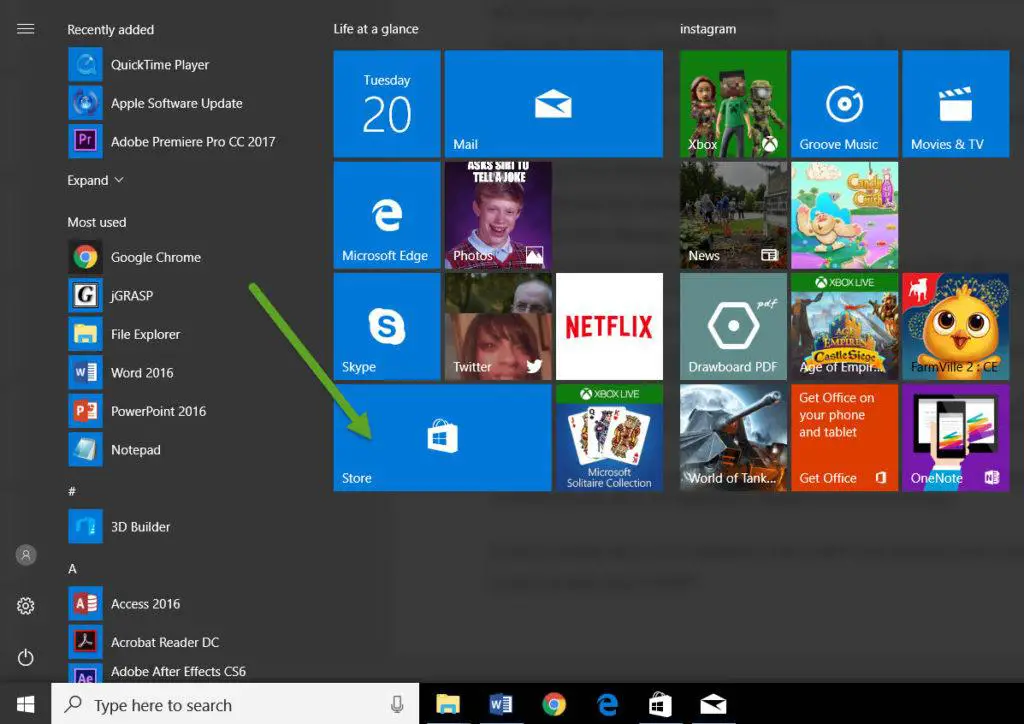Open the Photos tile

[x=498, y=215]
